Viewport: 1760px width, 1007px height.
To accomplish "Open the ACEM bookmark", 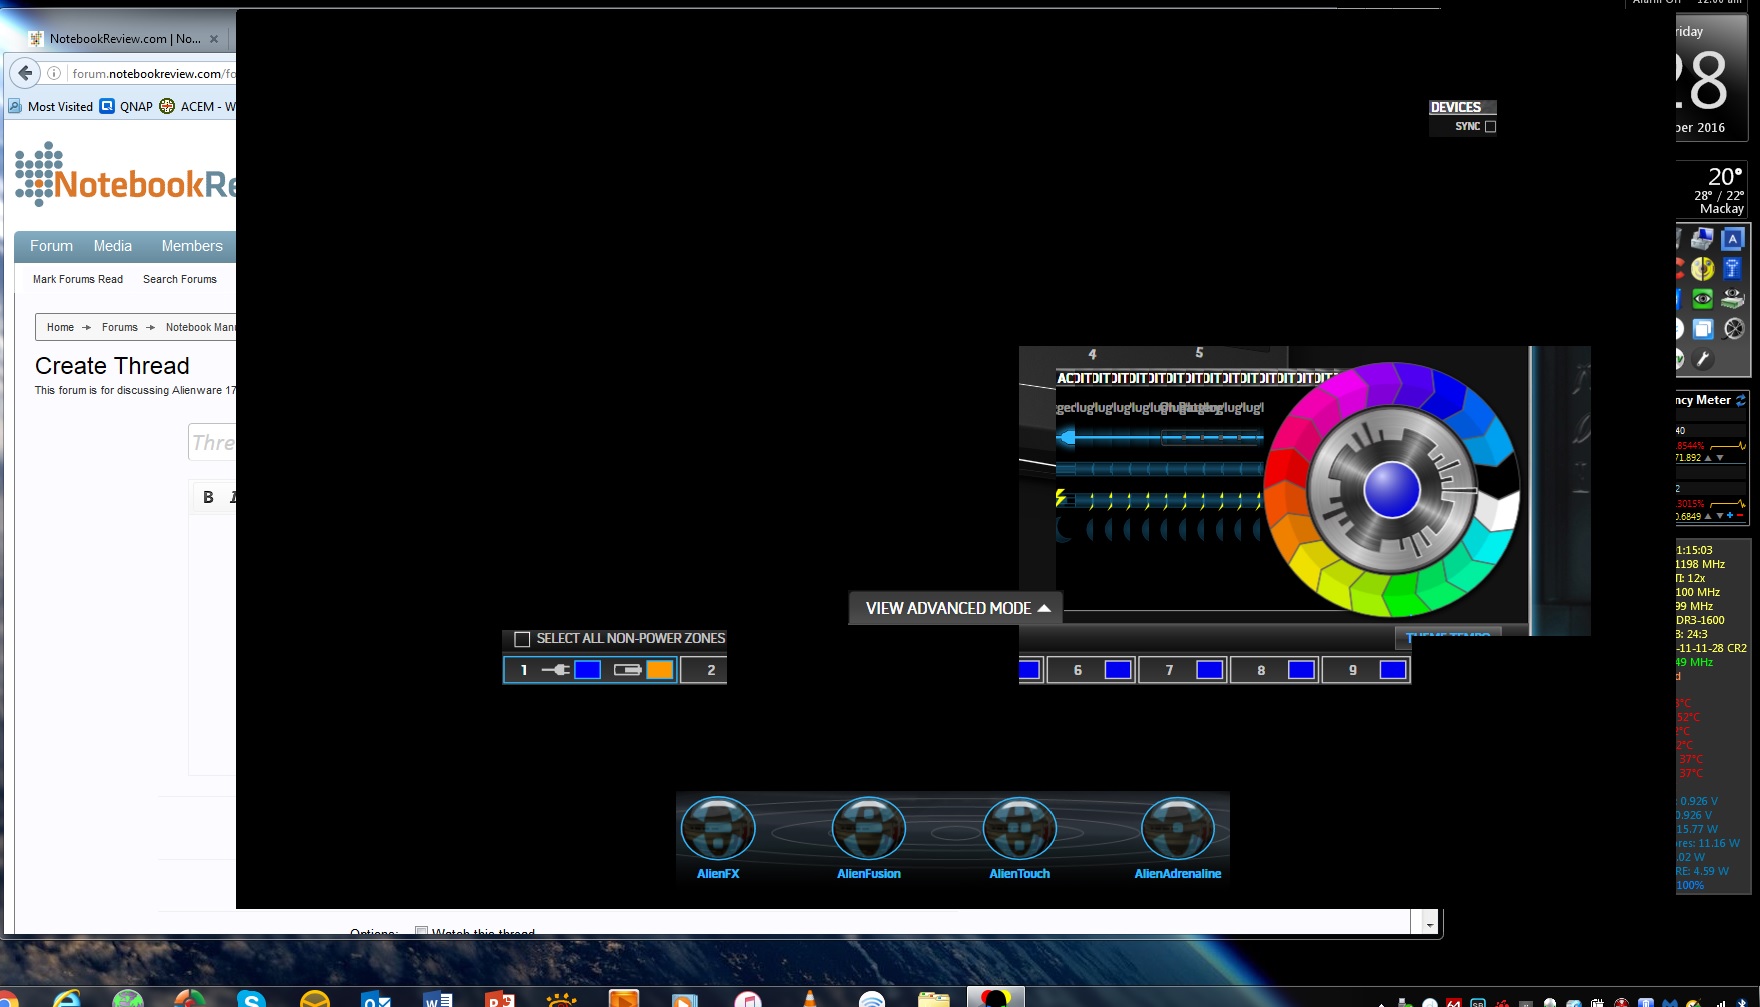I will (x=198, y=106).
